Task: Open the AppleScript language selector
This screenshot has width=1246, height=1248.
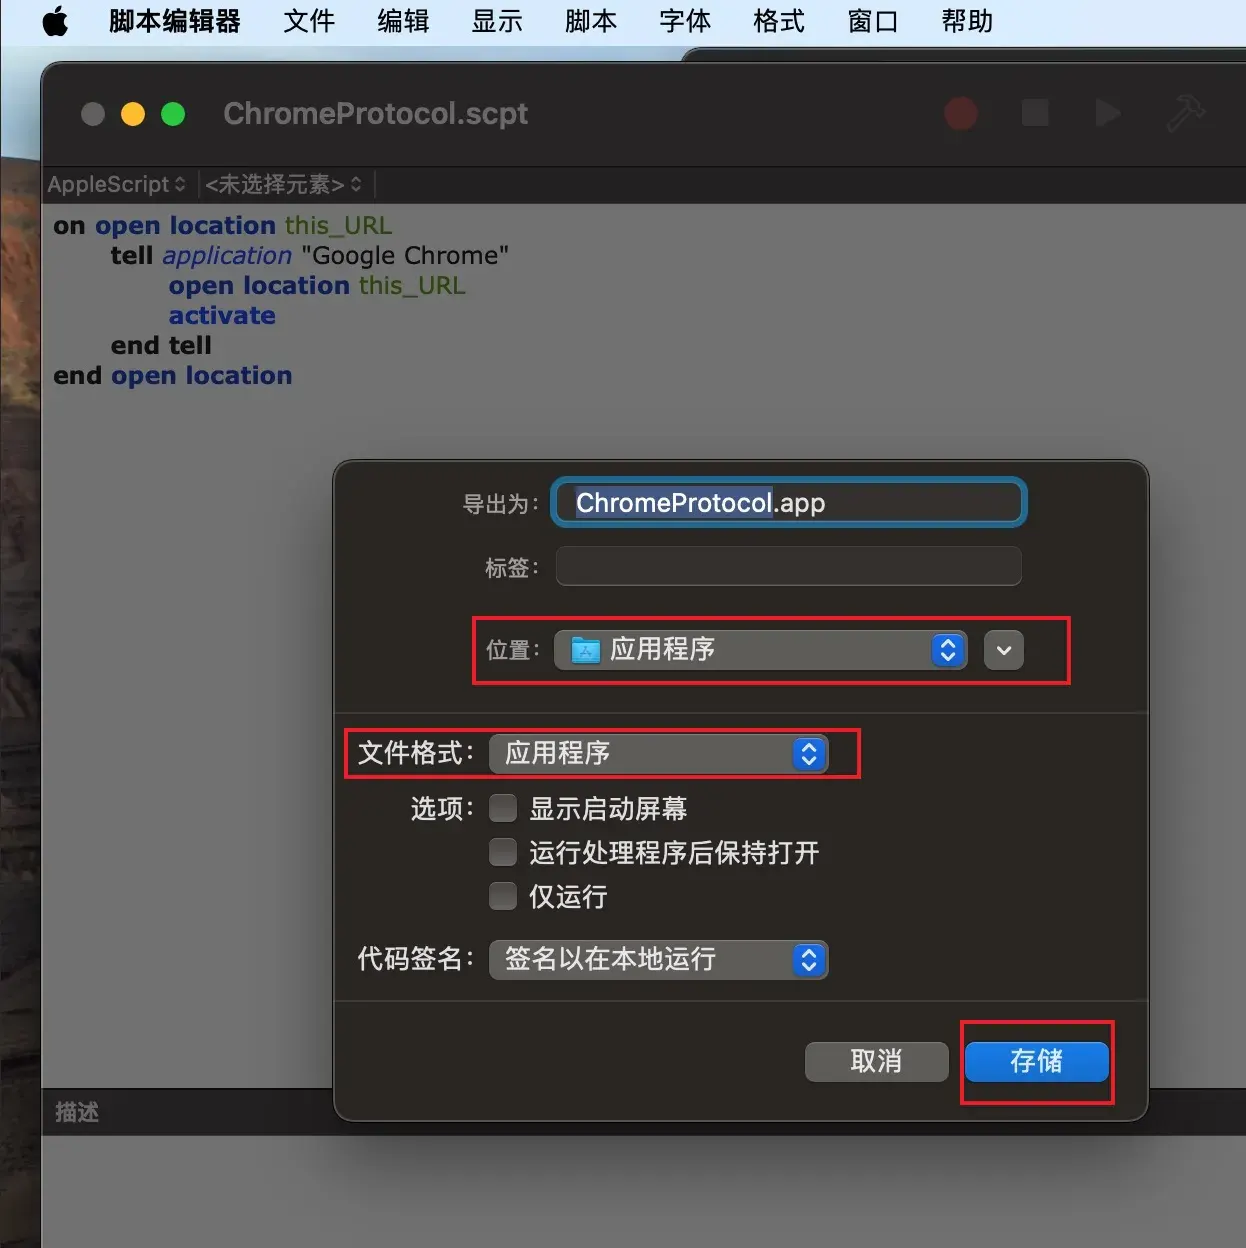Action: (x=117, y=185)
